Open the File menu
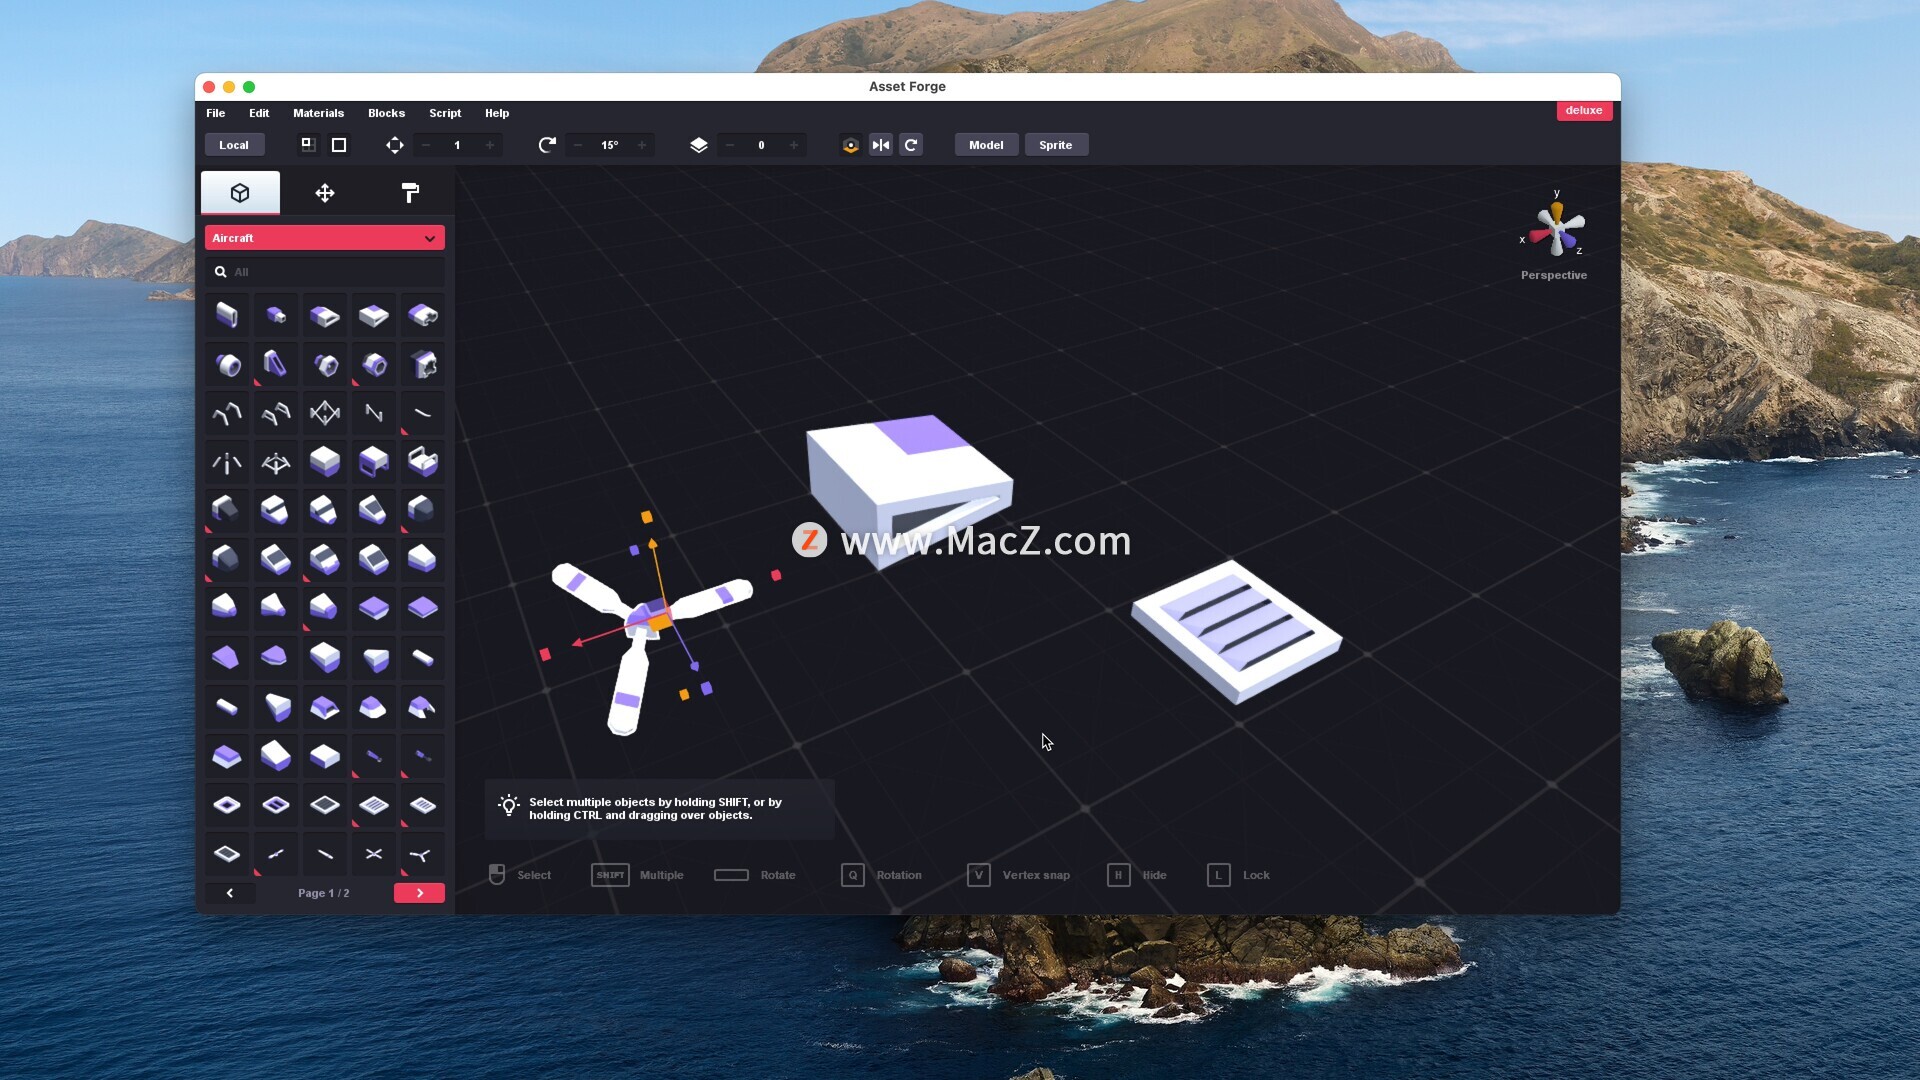The image size is (1920, 1080). [x=215, y=113]
